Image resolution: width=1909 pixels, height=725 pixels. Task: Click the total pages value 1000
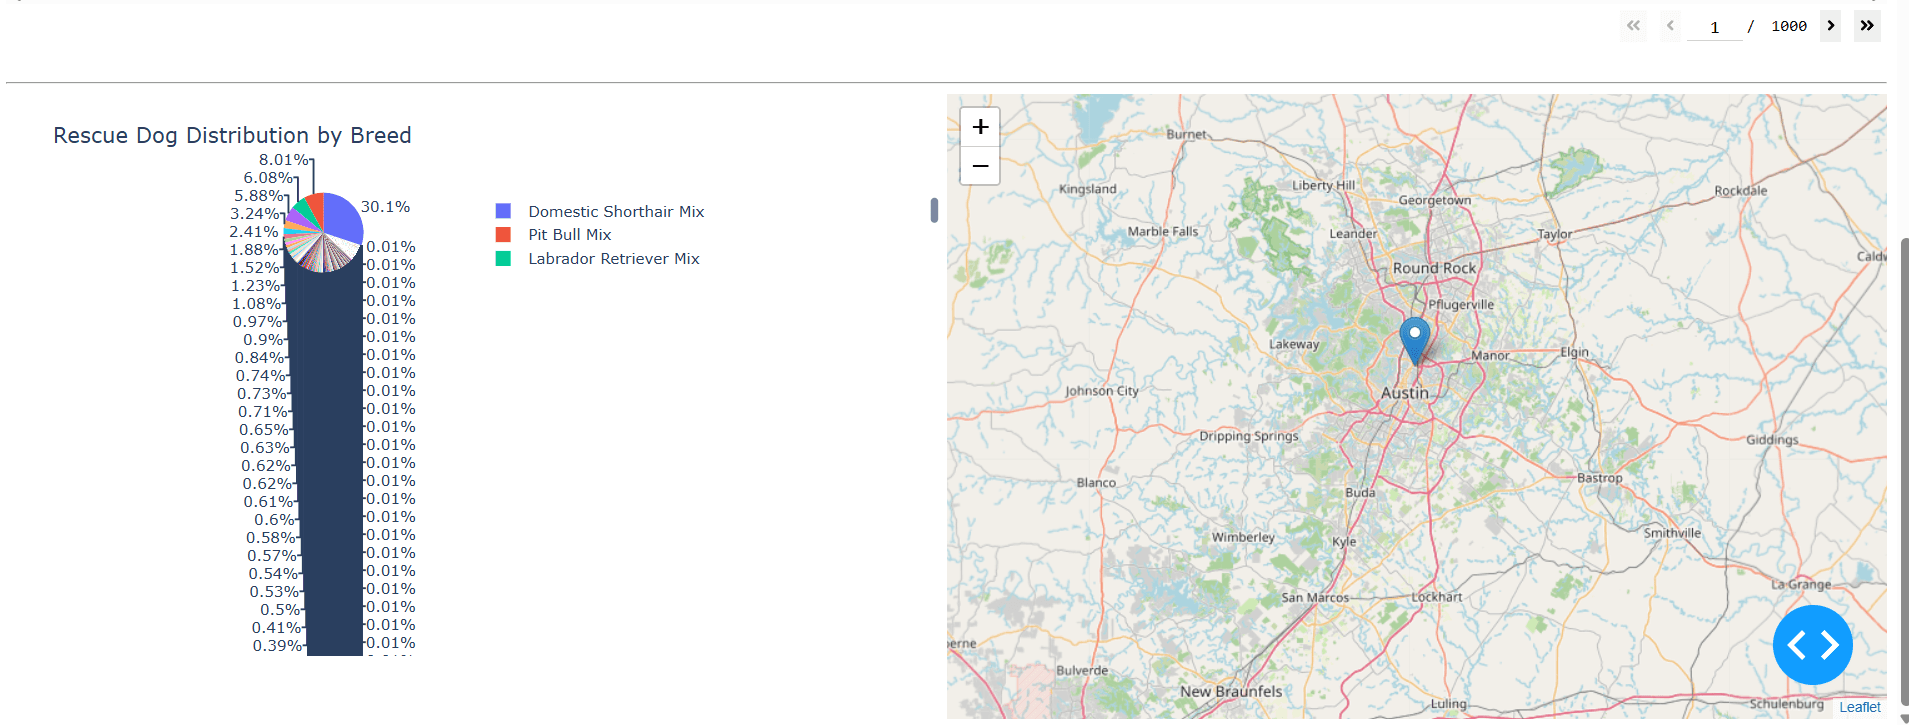(1789, 27)
